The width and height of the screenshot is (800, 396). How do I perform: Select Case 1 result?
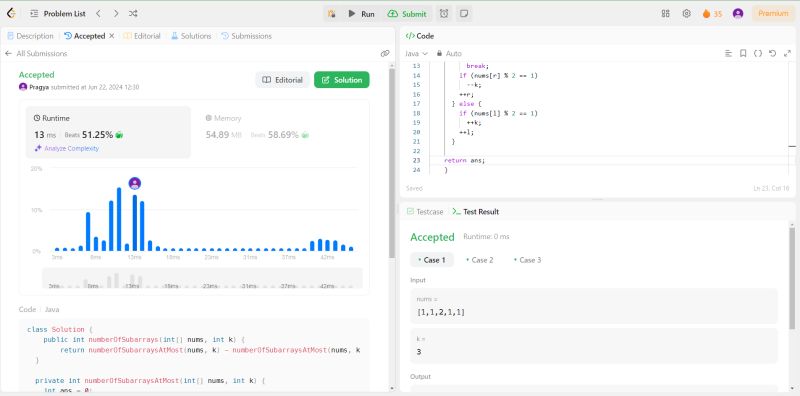pyautogui.click(x=432, y=260)
